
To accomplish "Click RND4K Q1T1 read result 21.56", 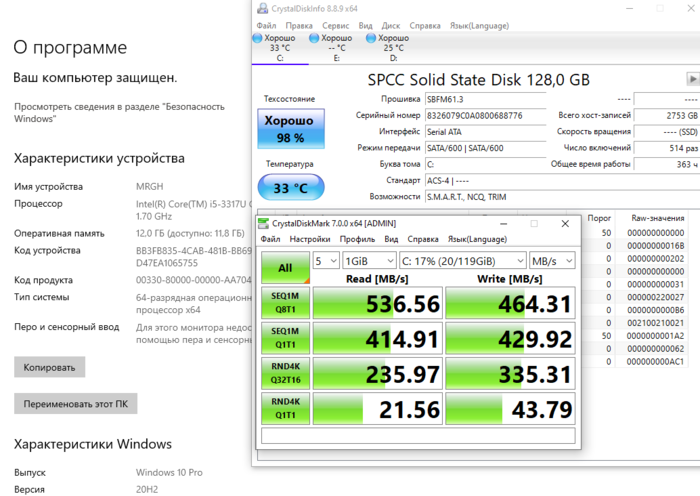I will coord(378,409).
